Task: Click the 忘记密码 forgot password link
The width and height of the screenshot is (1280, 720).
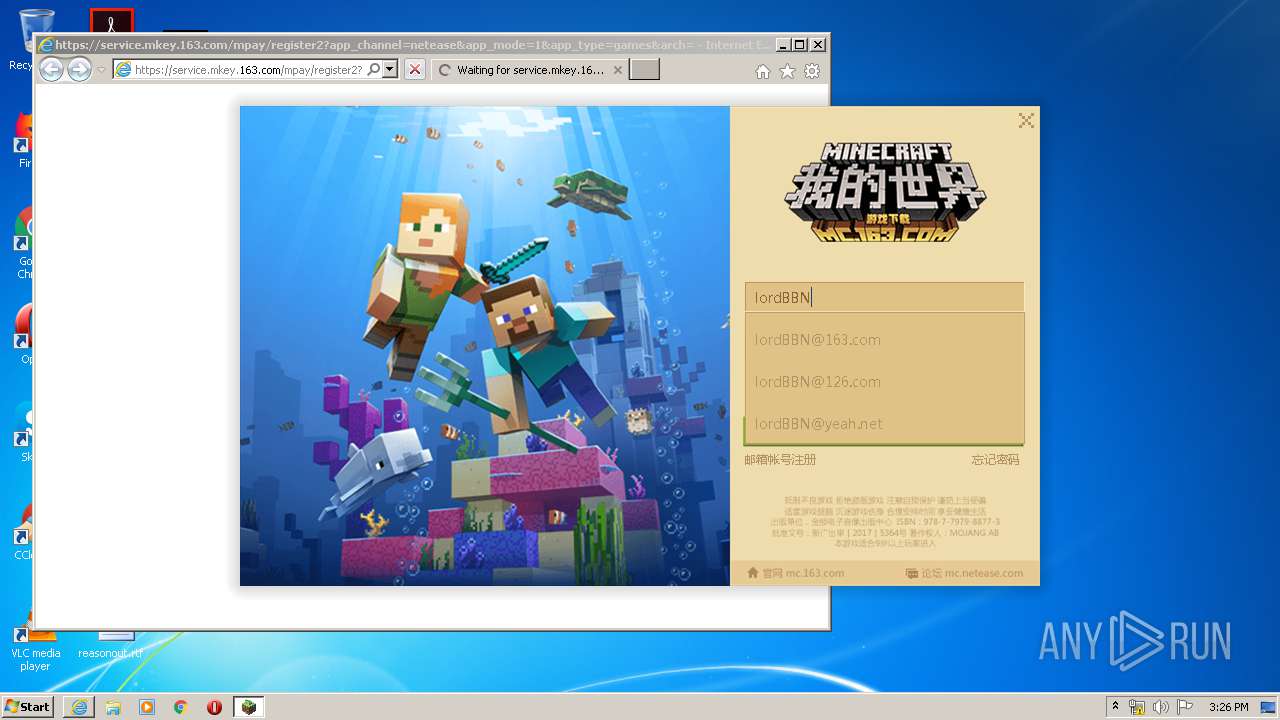Action: 995,460
